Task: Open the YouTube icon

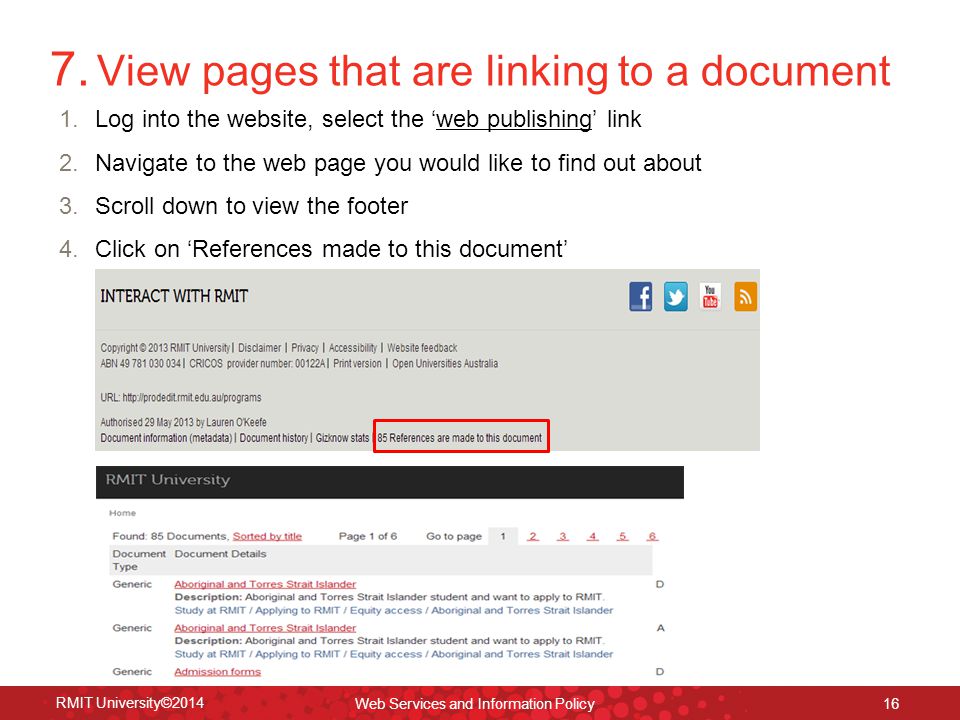Action: (710, 297)
